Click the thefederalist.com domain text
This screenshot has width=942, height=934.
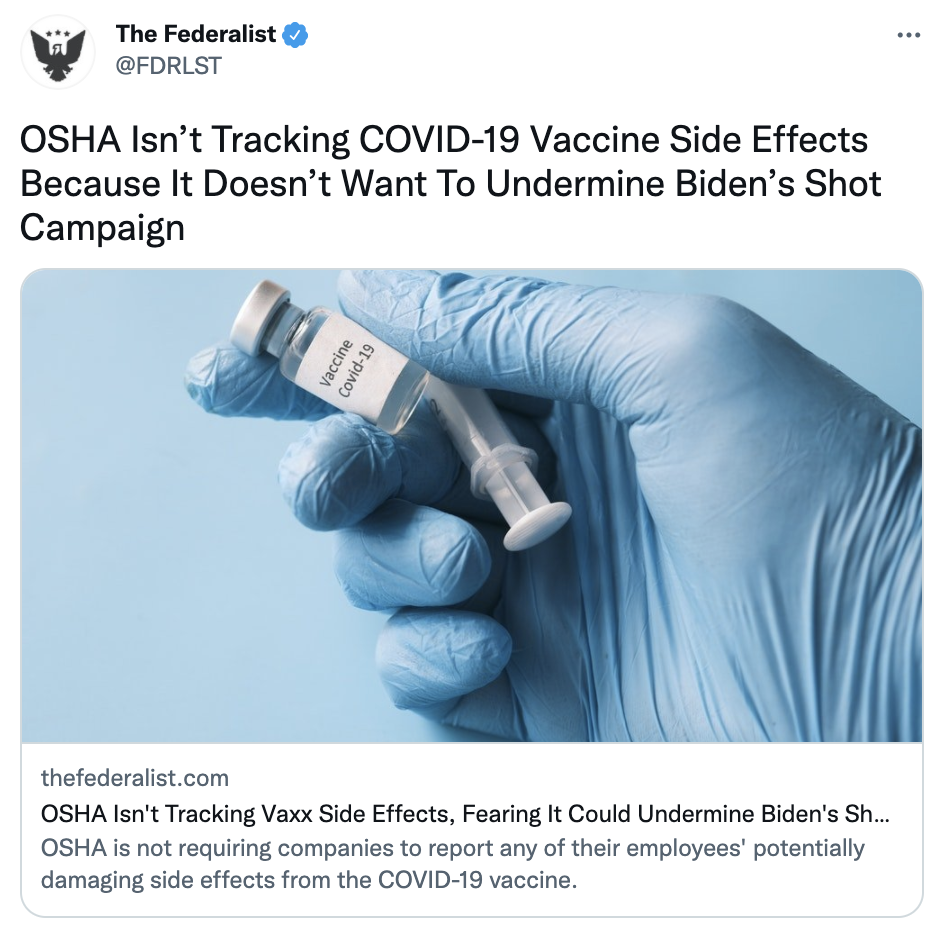[135, 778]
